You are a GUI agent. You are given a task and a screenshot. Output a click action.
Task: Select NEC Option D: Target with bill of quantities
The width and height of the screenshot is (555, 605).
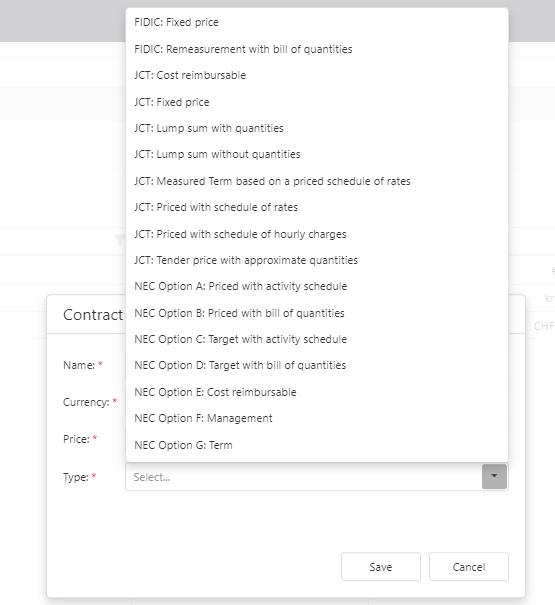click(x=317, y=365)
